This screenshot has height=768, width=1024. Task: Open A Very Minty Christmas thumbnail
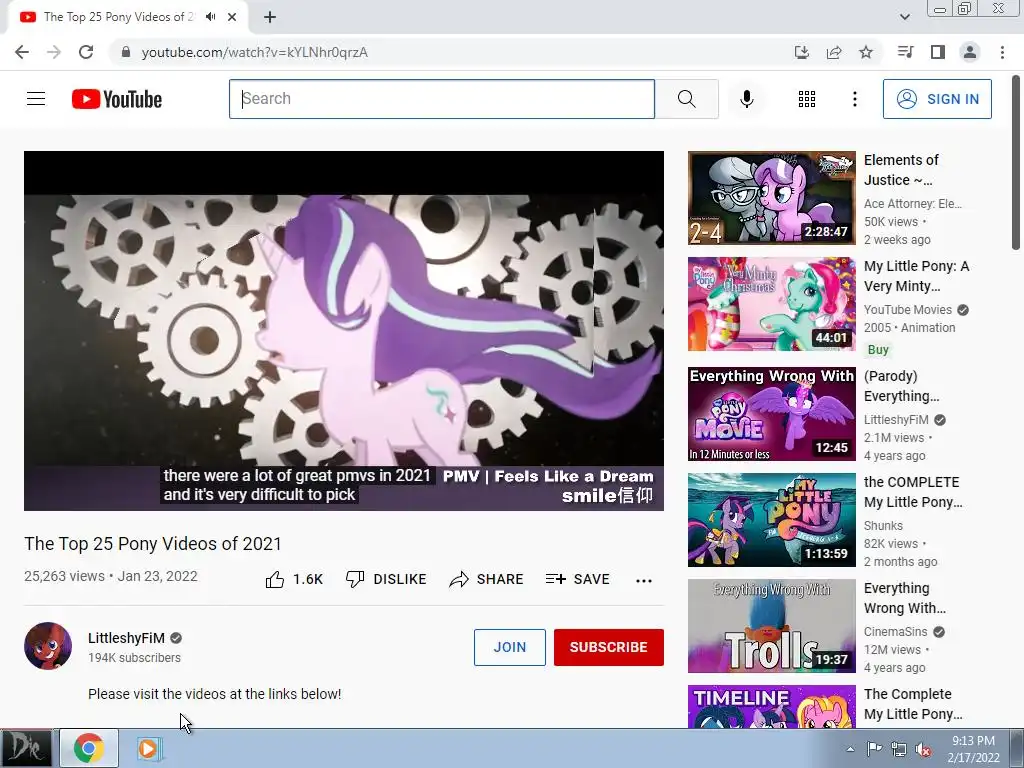(771, 304)
